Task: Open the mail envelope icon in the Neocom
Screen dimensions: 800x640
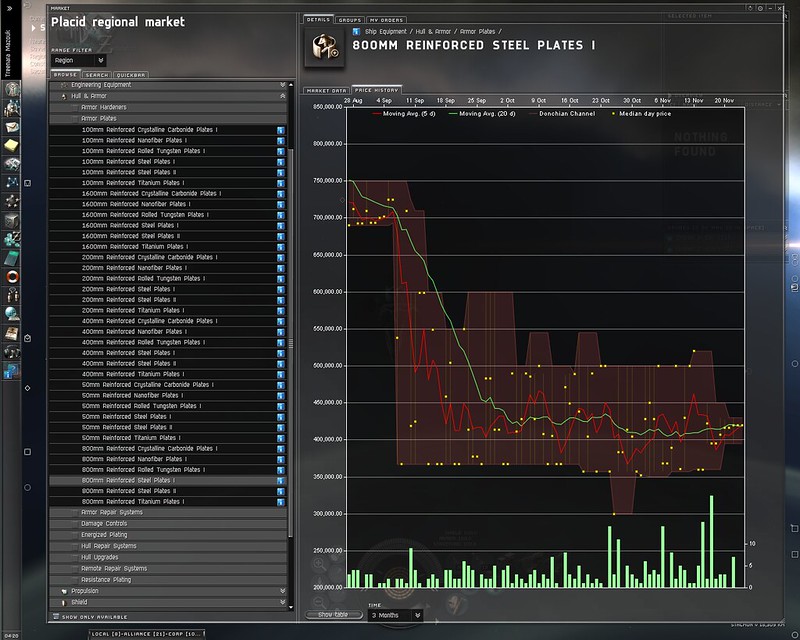Action: click(12, 127)
